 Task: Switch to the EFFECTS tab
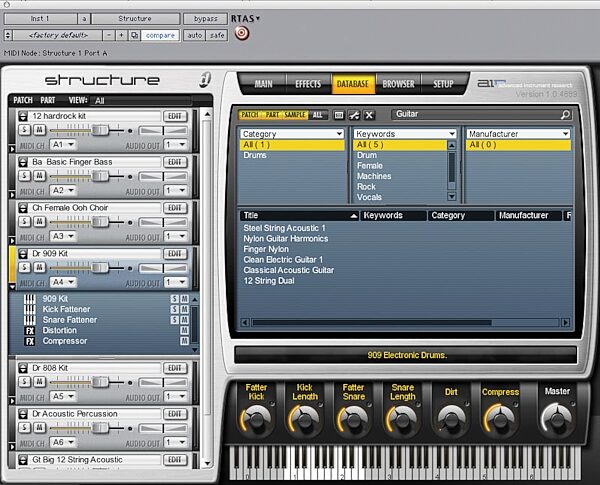coord(308,84)
